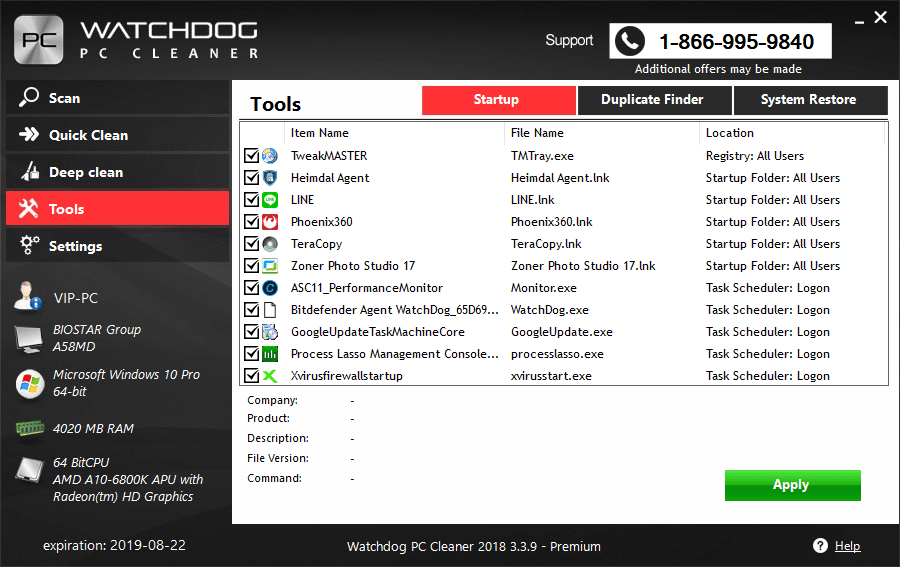This screenshot has height=567, width=900.
Task: Click the green LINE app icon
Action: pyautogui.click(x=270, y=200)
